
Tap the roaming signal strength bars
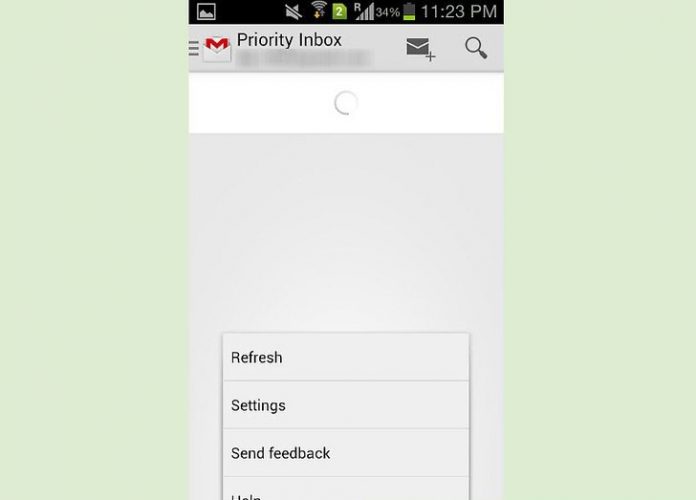click(x=364, y=12)
